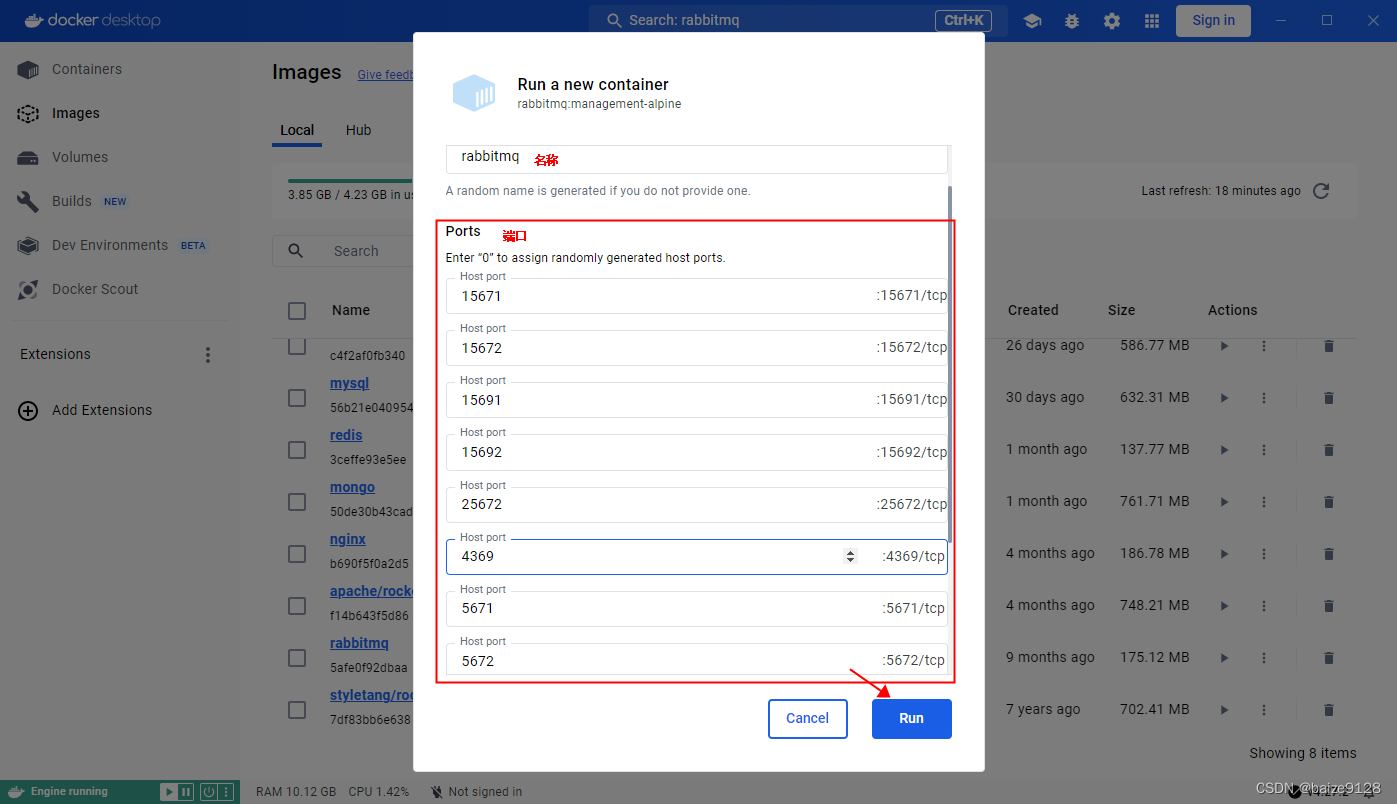Click the Add Extensions plus icon
Viewport: 1397px width, 804px height.
(x=28, y=410)
